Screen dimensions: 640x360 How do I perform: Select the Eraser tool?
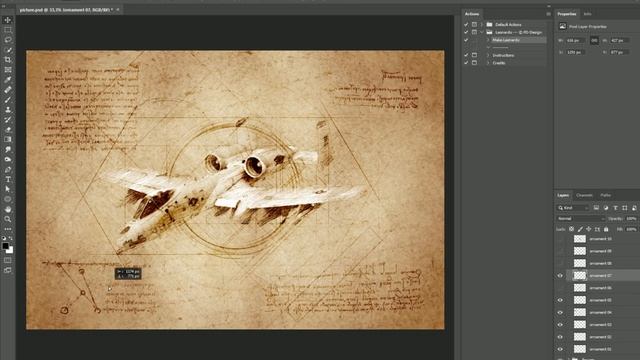pyautogui.click(x=7, y=129)
